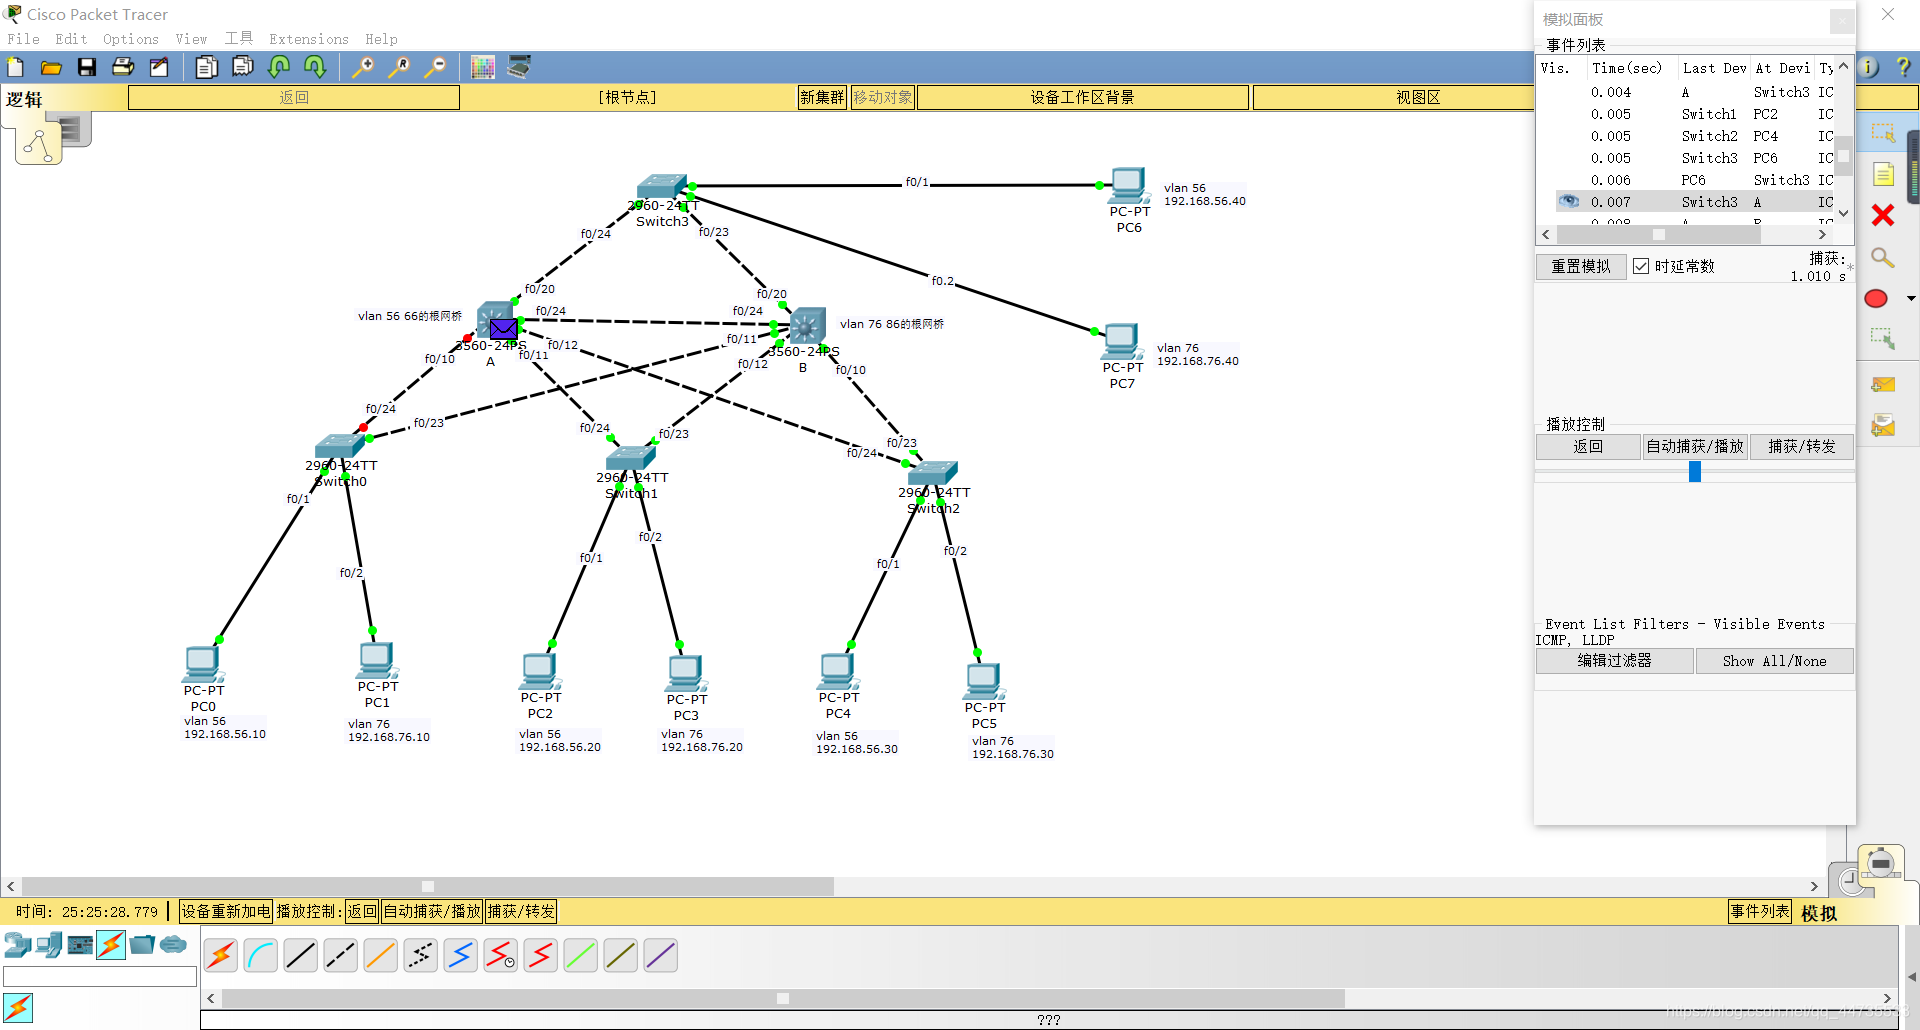Zoom out of the workspace
The image size is (1920, 1030).
(x=435, y=67)
